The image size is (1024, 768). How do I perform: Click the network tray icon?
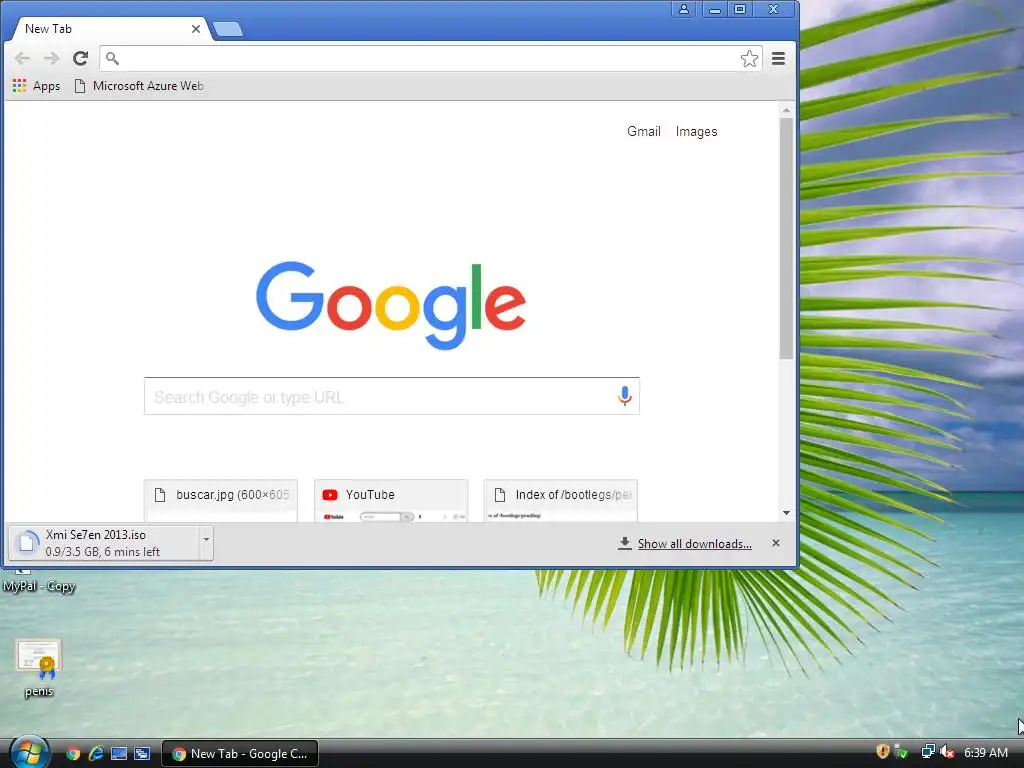(x=927, y=752)
